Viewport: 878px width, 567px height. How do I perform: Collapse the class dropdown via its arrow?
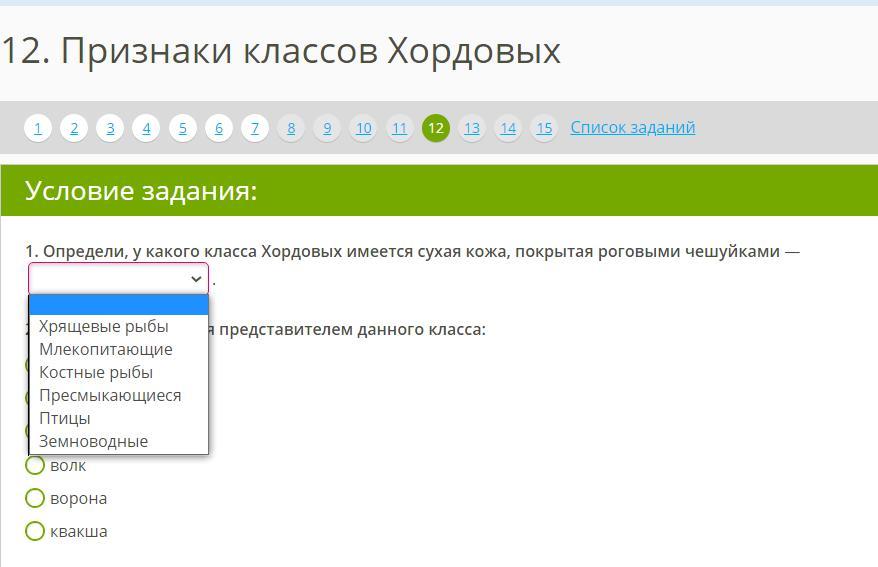click(x=196, y=279)
